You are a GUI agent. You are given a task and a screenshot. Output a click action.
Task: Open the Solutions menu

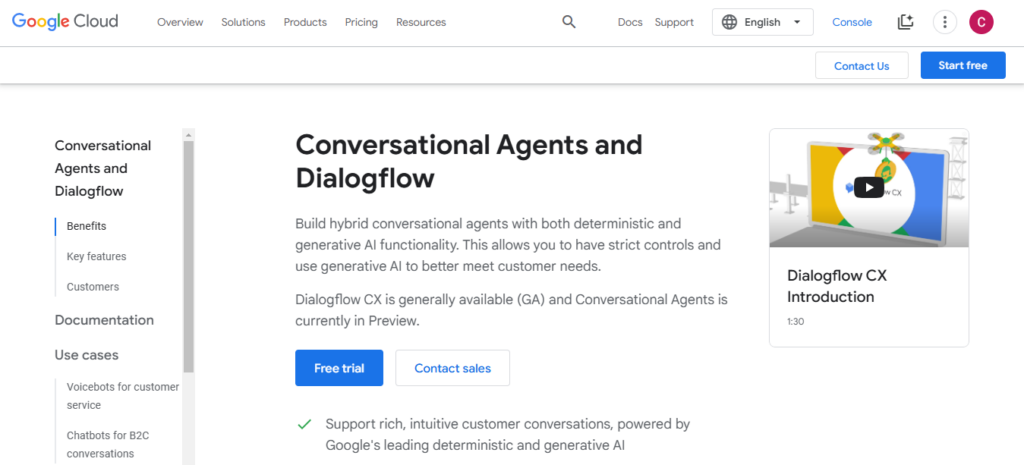pos(243,22)
